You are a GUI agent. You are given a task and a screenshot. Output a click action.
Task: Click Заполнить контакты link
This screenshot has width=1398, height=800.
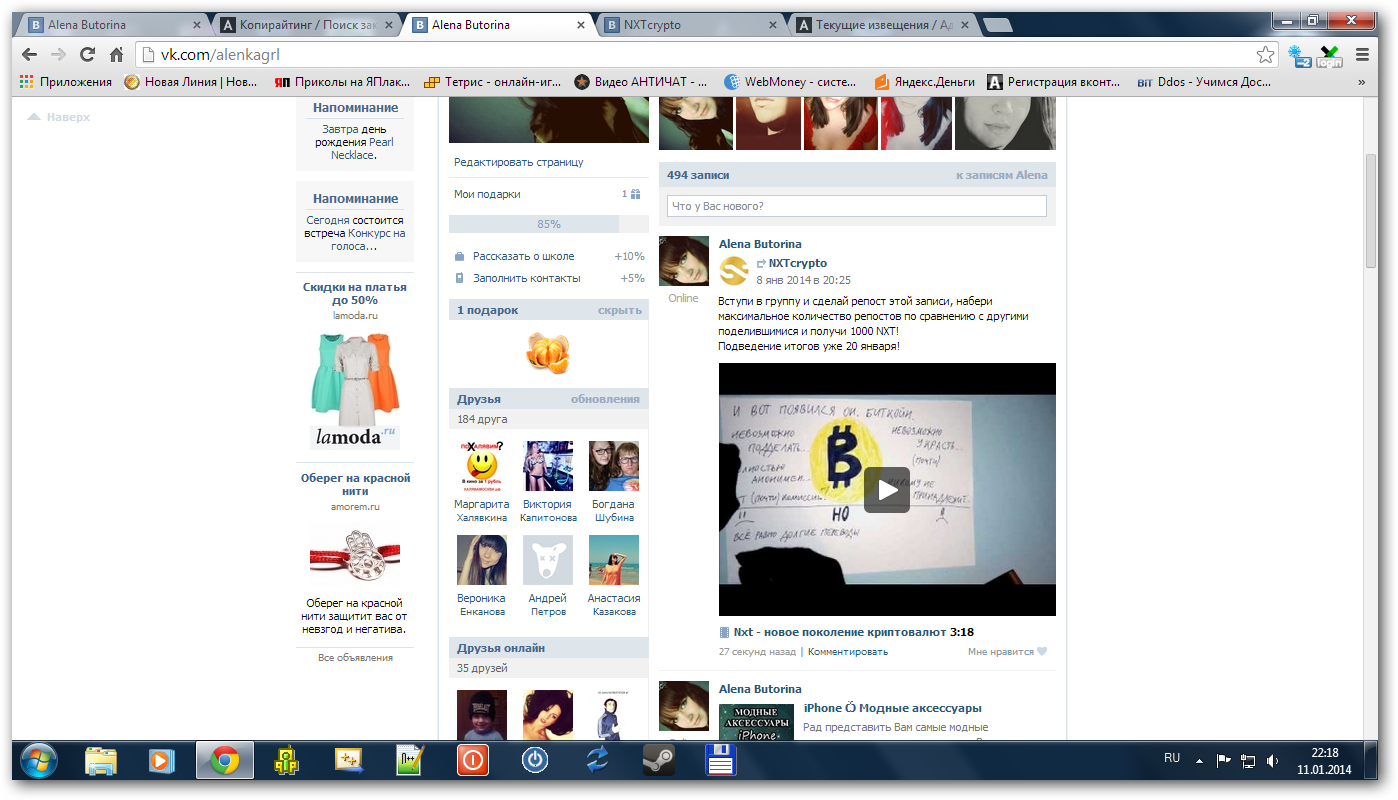coord(527,278)
